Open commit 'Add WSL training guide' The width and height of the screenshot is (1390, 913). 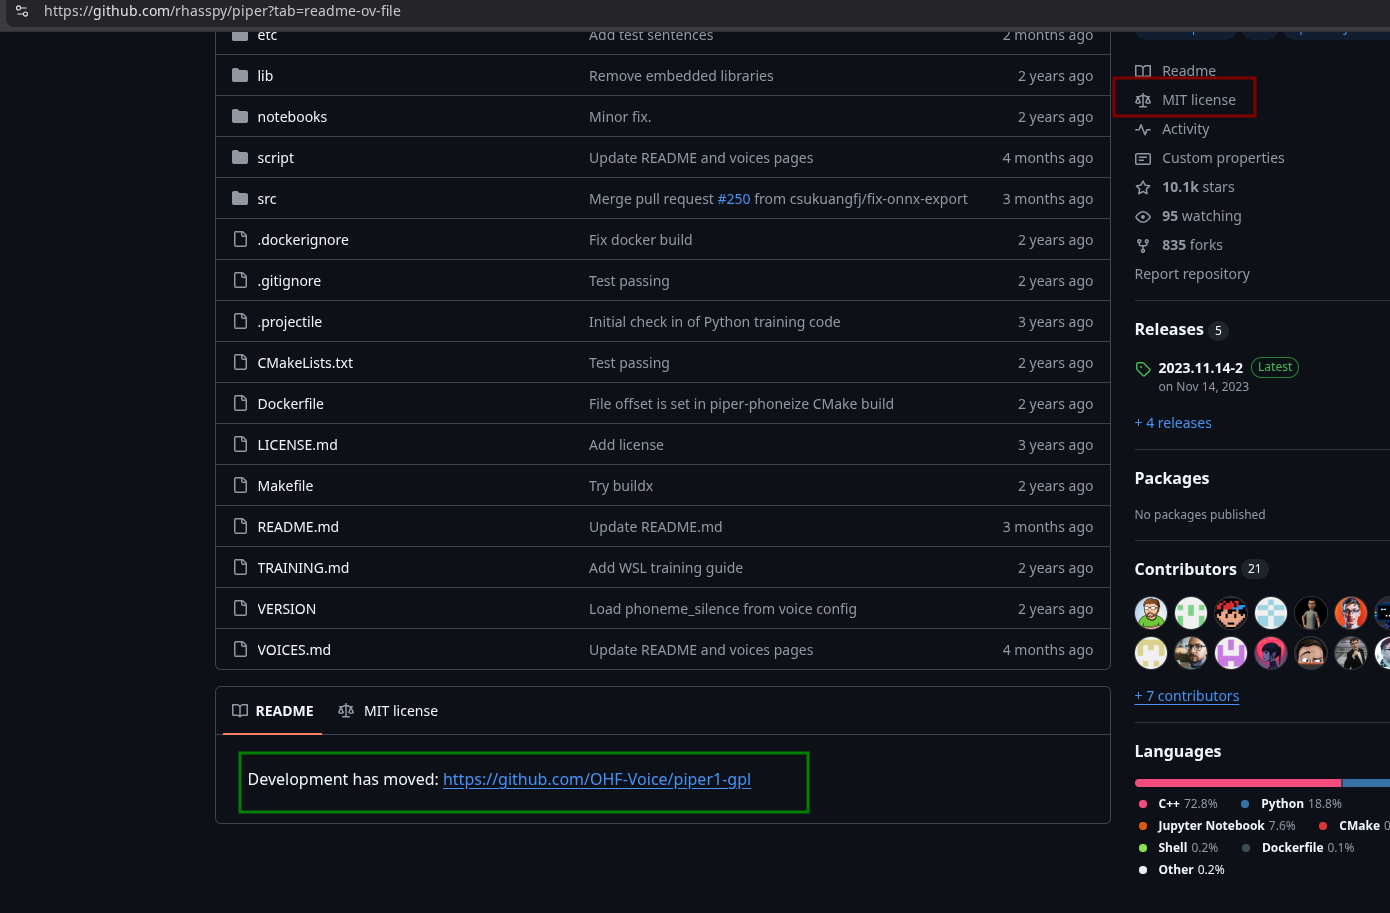[x=666, y=568]
